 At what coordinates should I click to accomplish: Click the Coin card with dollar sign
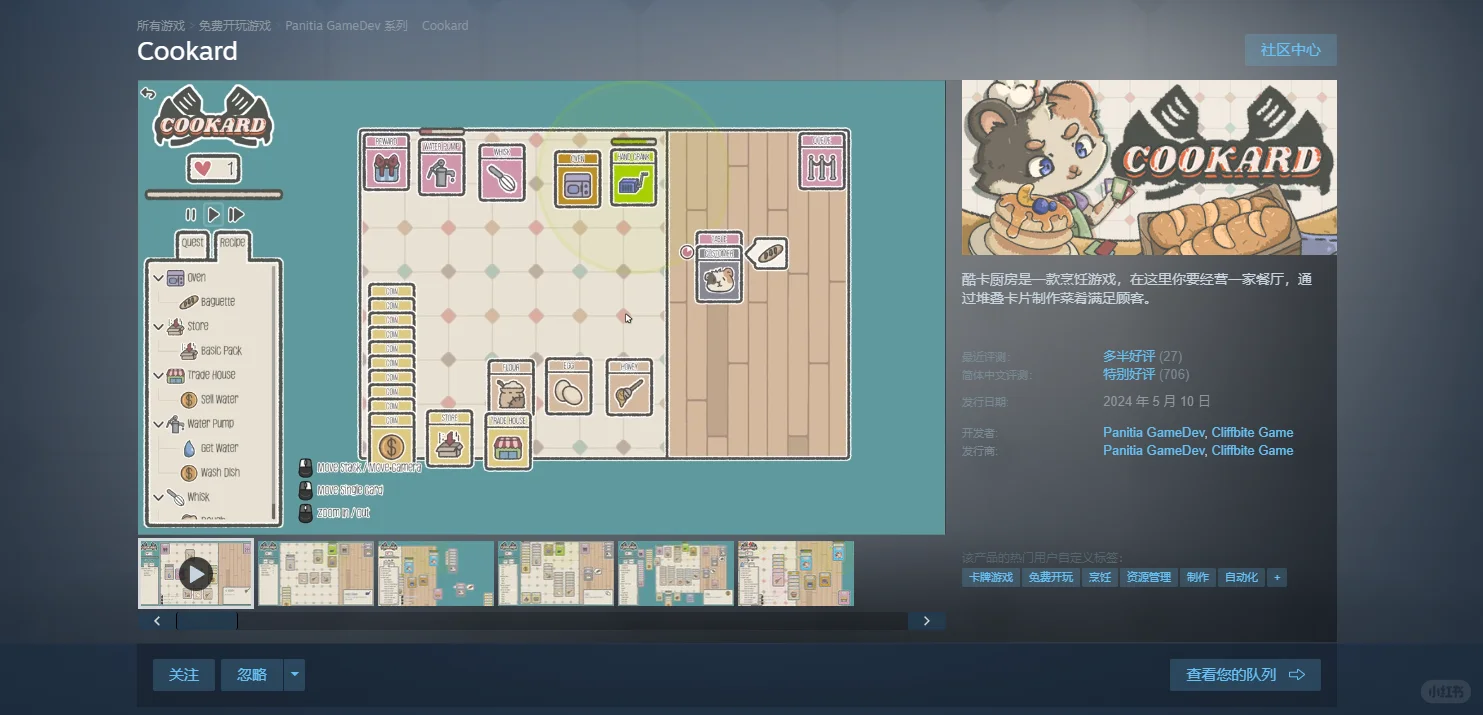pyautogui.click(x=392, y=440)
